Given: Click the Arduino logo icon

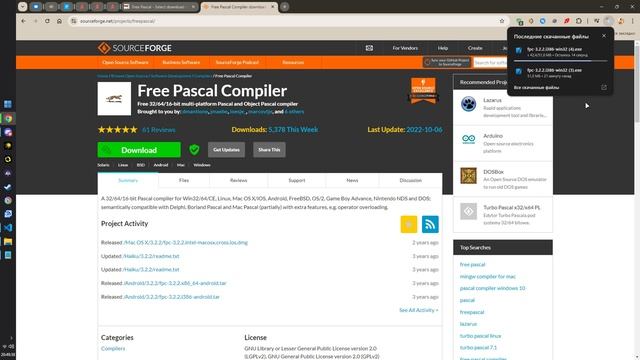Looking at the screenshot, I should click(468, 139).
